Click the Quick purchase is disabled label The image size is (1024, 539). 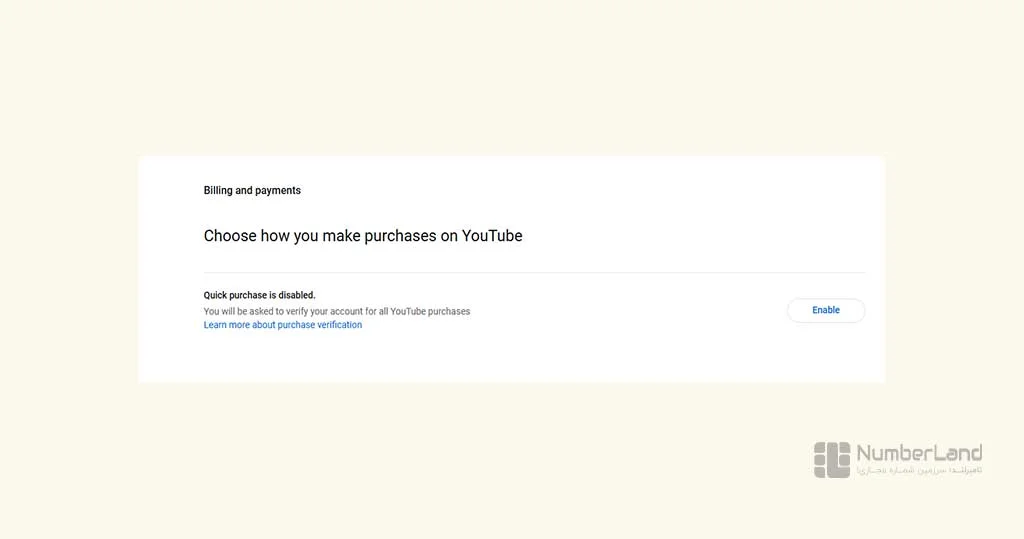(x=259, y=295)
